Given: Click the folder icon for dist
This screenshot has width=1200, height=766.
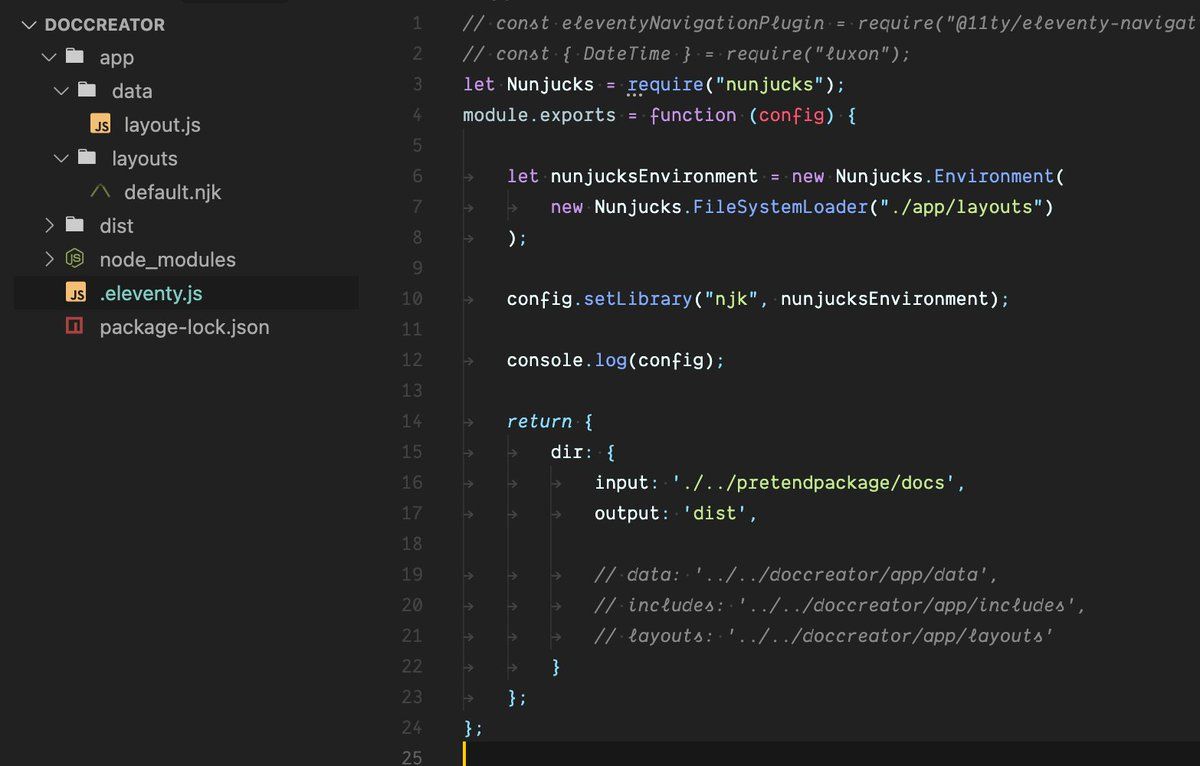Looking at the screenshot, I should pyautogui.click(x=75, y=226).
